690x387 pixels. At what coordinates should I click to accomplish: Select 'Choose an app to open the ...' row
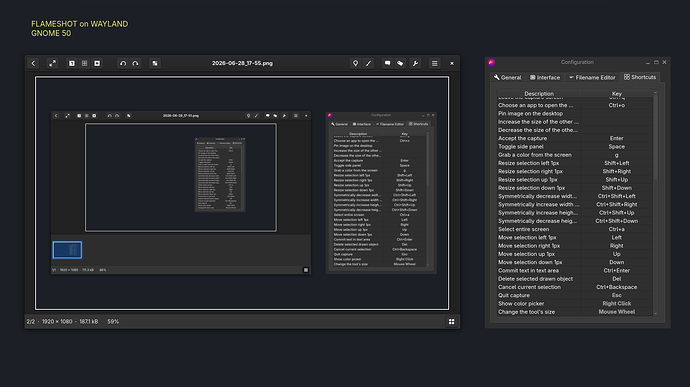pos(575,105)
